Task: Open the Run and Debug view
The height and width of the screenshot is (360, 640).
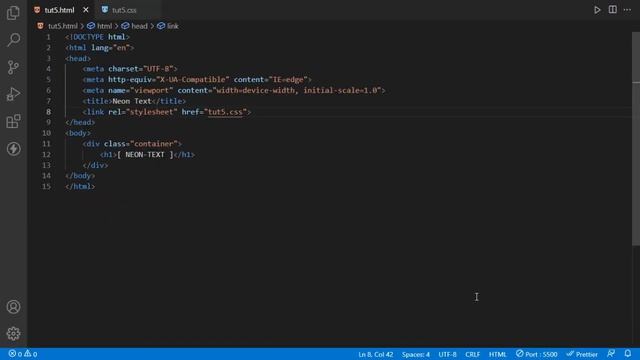Action: coord(13,94)
